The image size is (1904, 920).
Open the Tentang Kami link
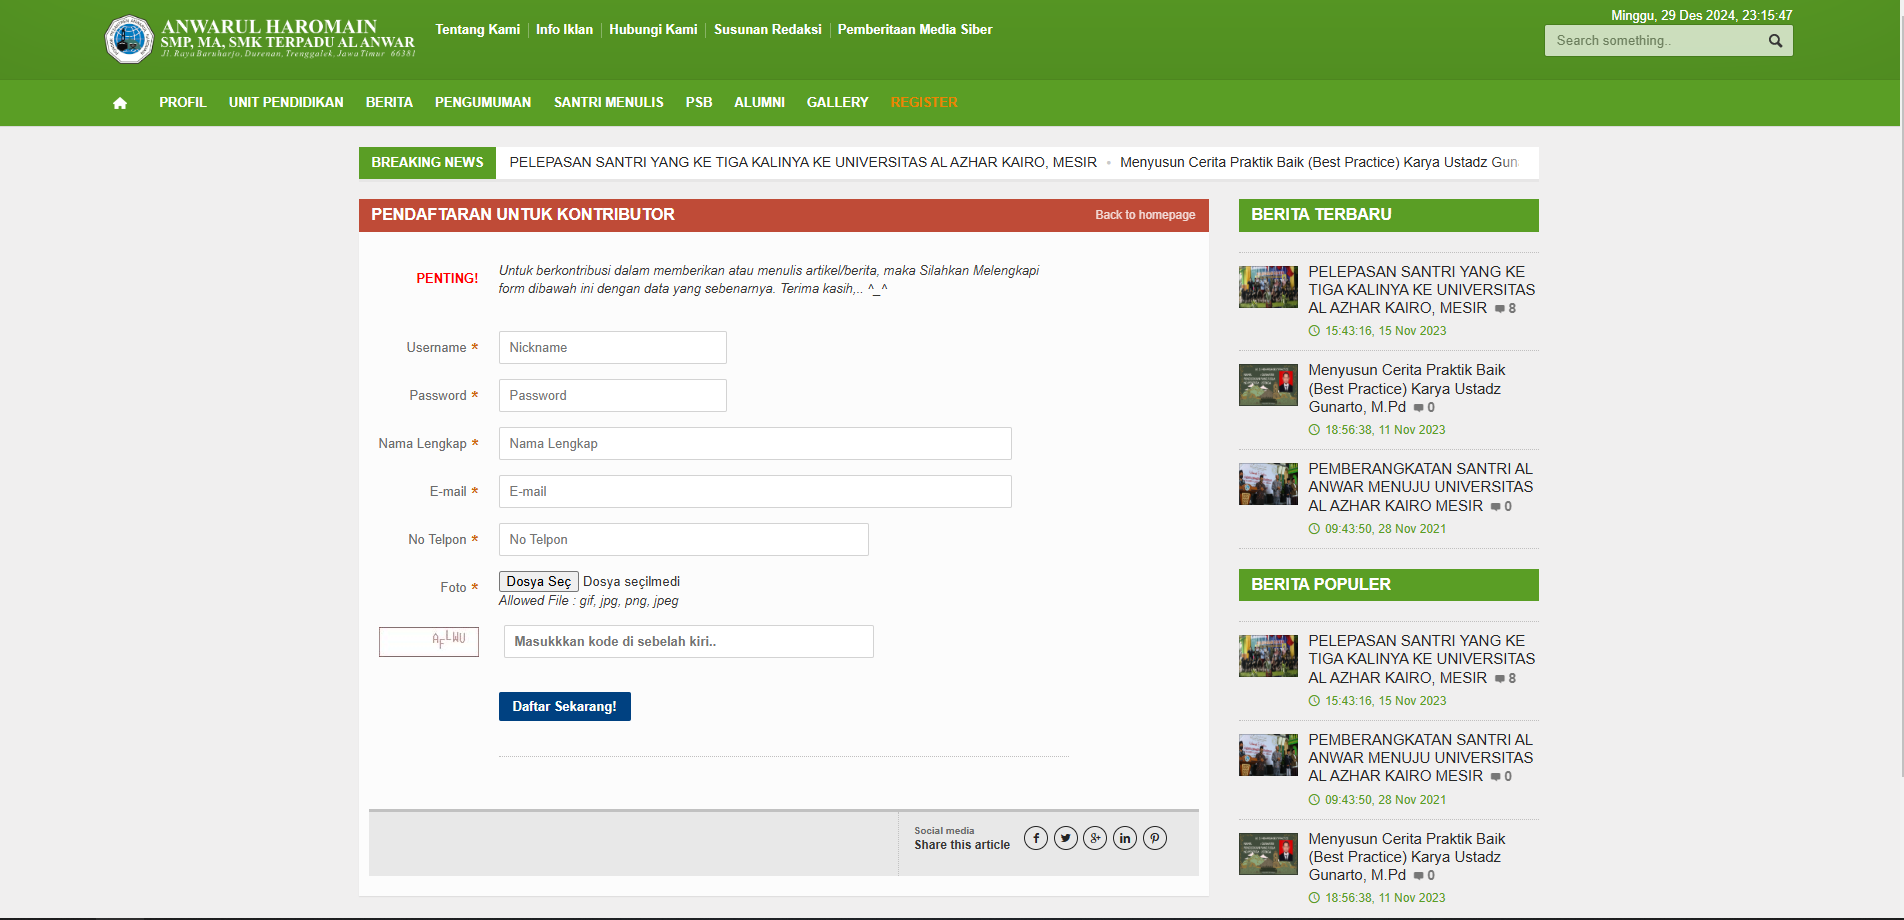point(478,30)
